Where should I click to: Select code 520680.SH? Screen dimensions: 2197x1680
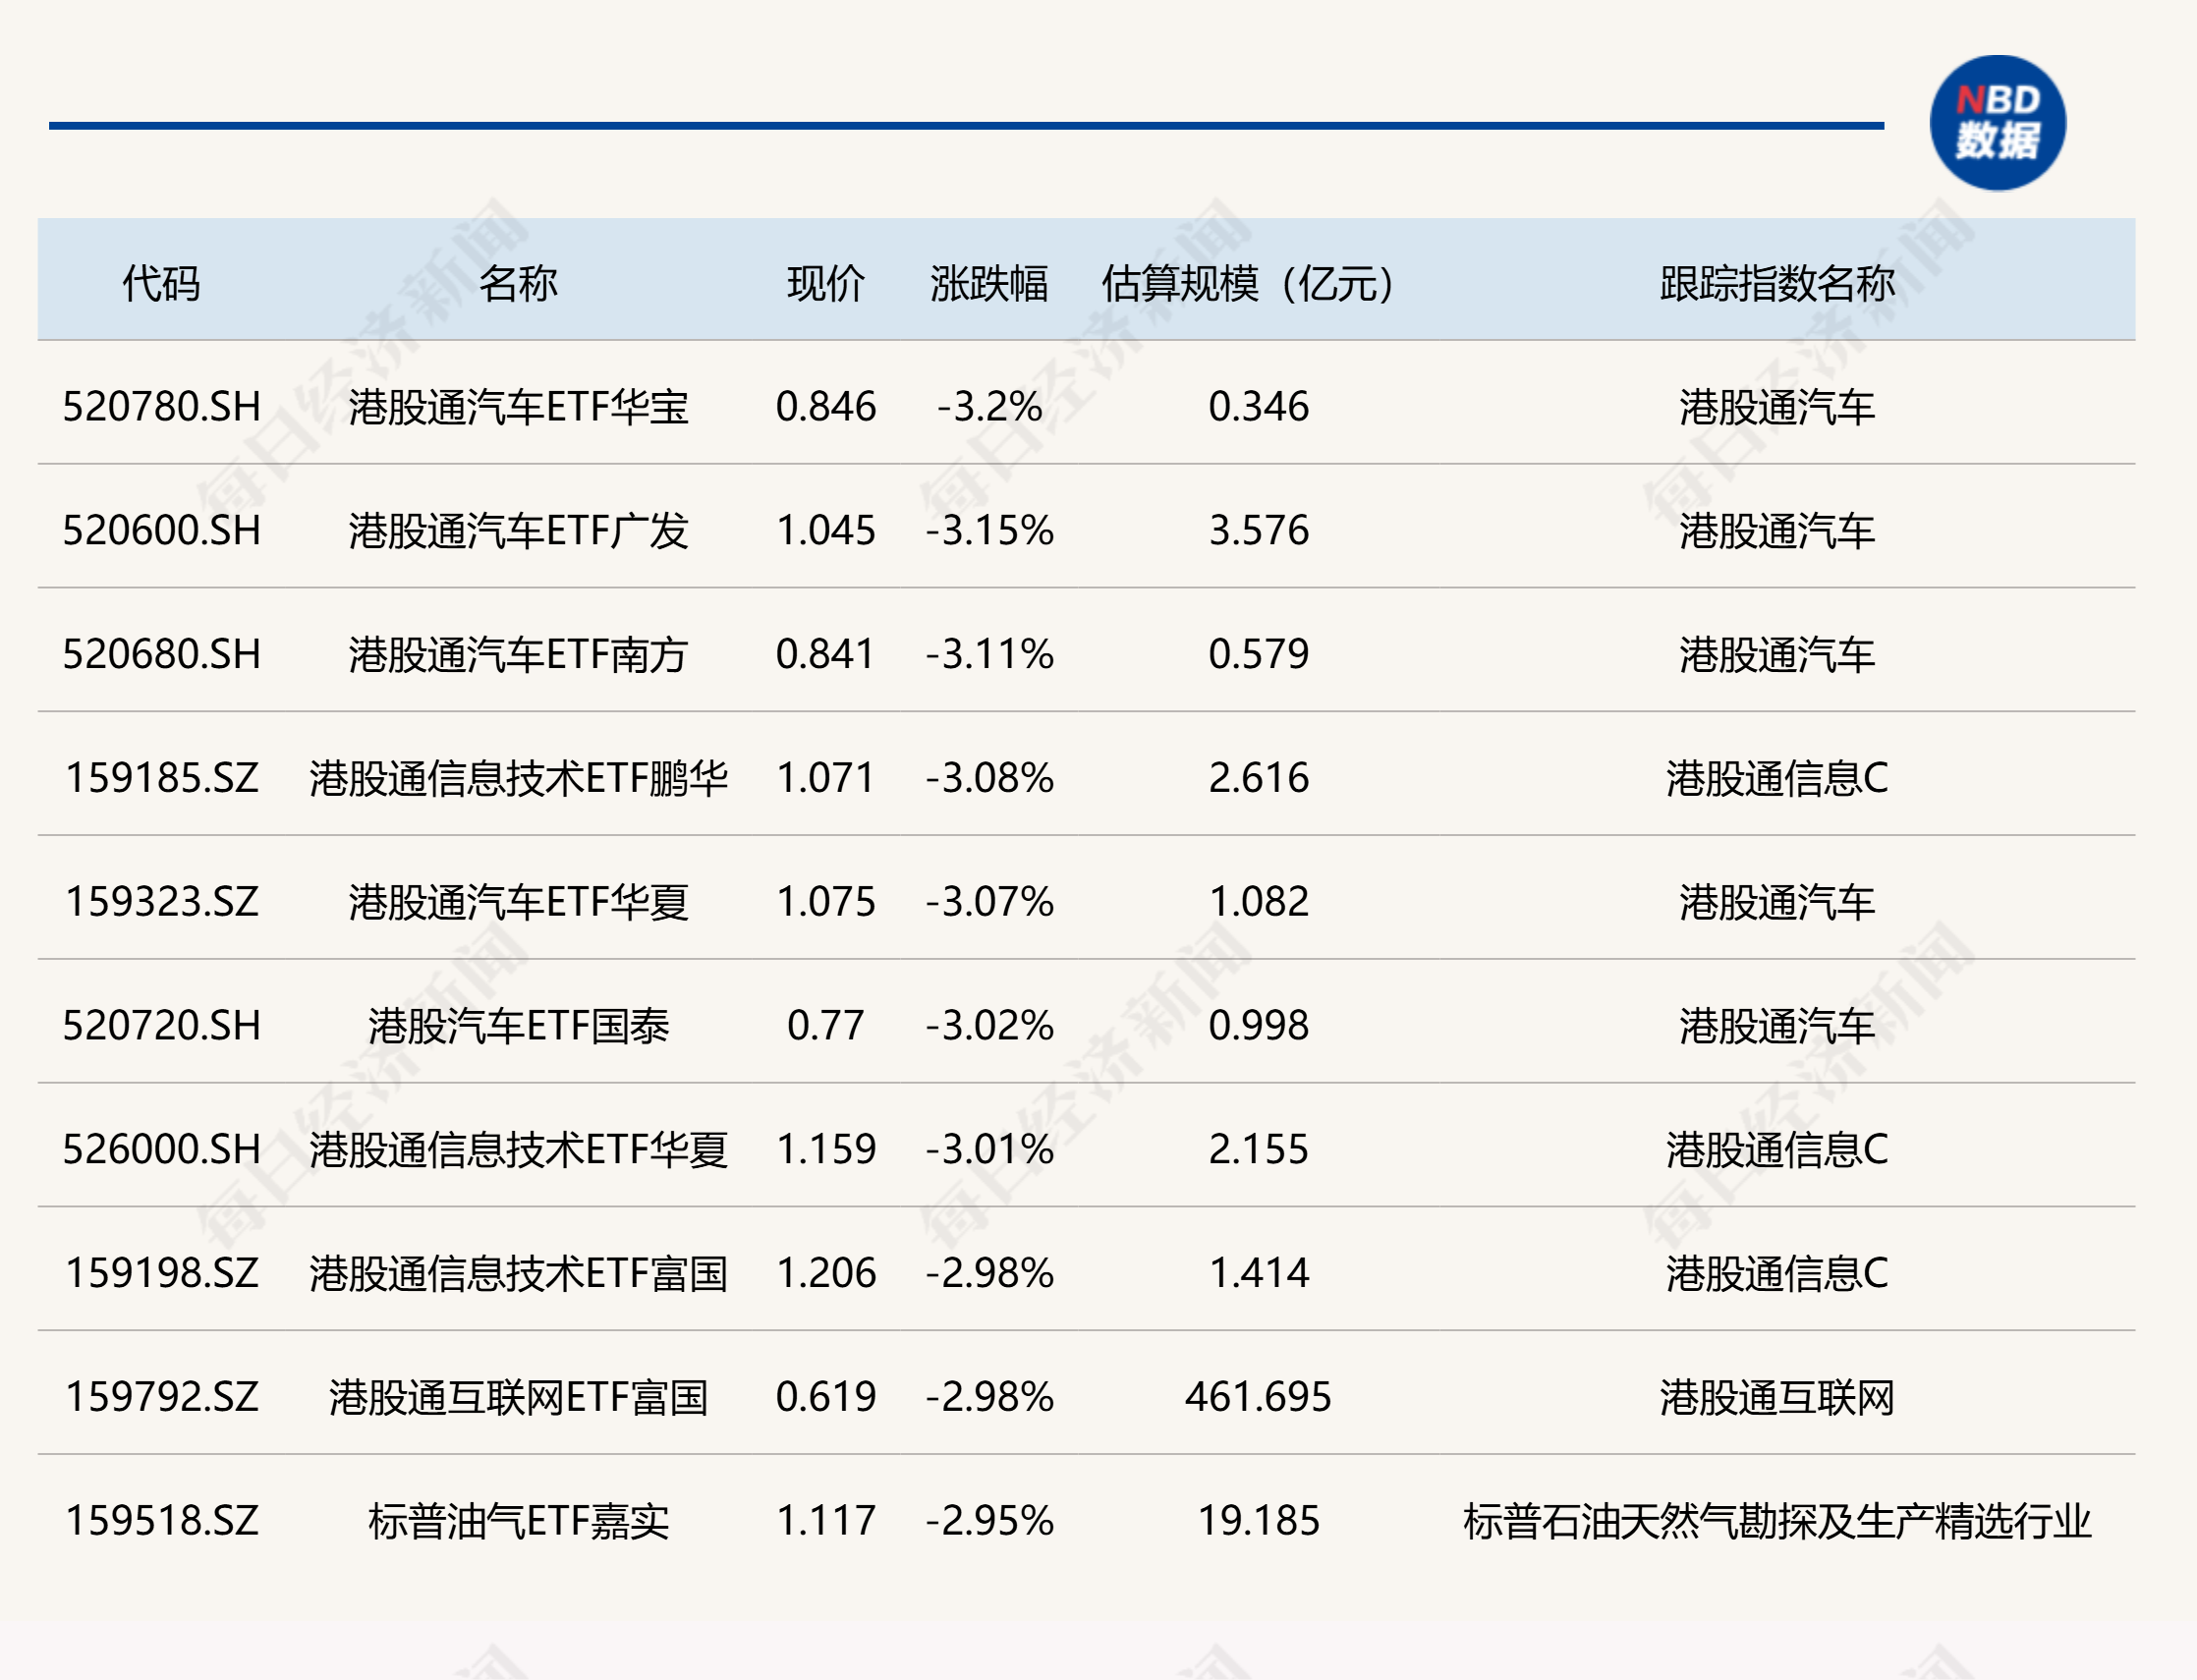(x=161, y=655)
